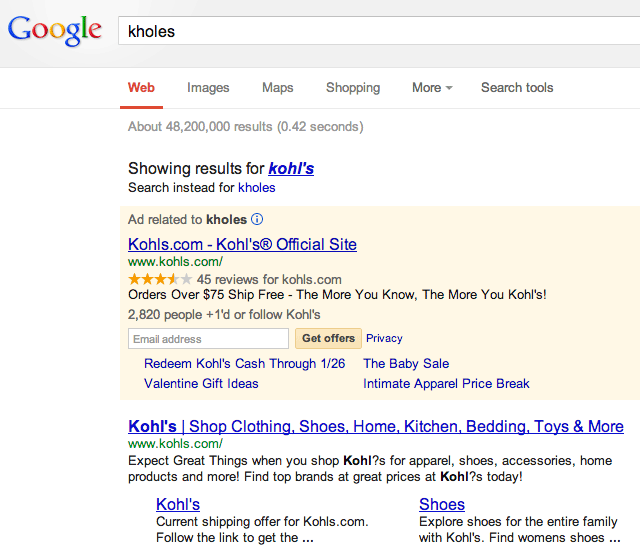
Task: Select the Web tab
Action: [141, 87]
